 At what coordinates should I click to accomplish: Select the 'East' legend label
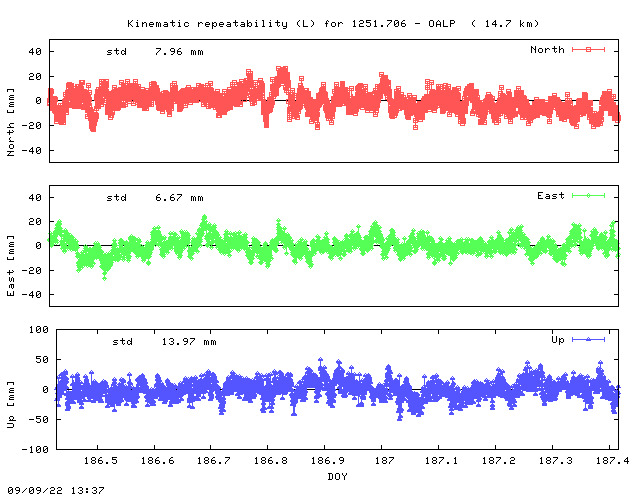(551, 196)
